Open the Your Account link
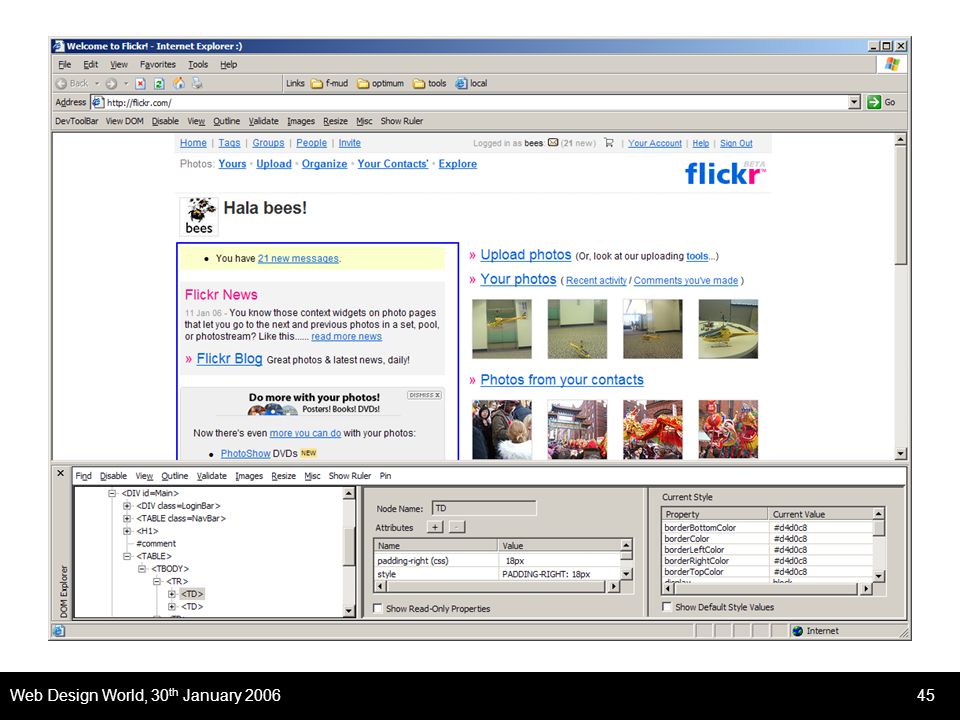This screenshot has width=960, height=720. 654,143
